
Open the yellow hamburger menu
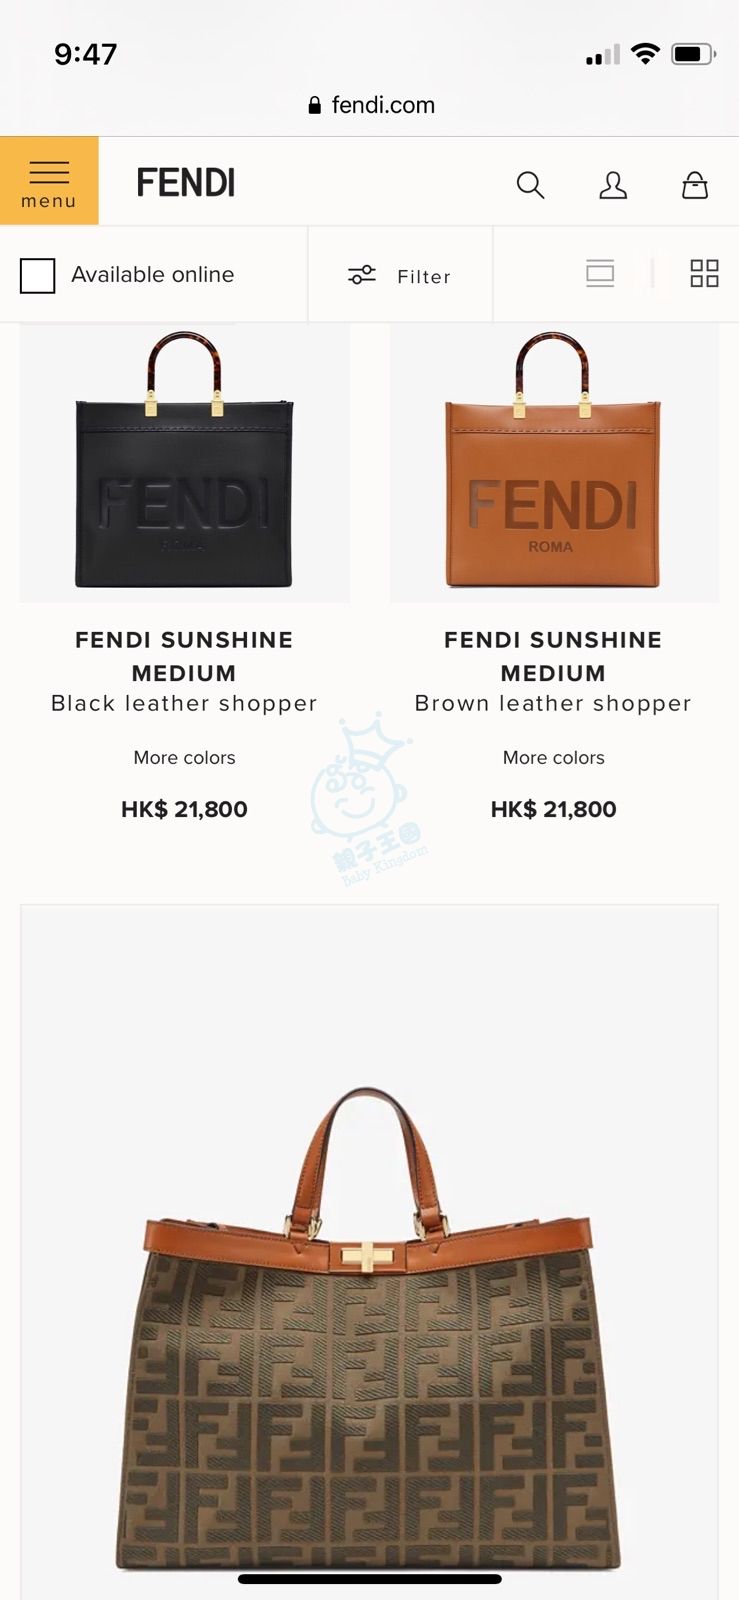tap(49, 181)
